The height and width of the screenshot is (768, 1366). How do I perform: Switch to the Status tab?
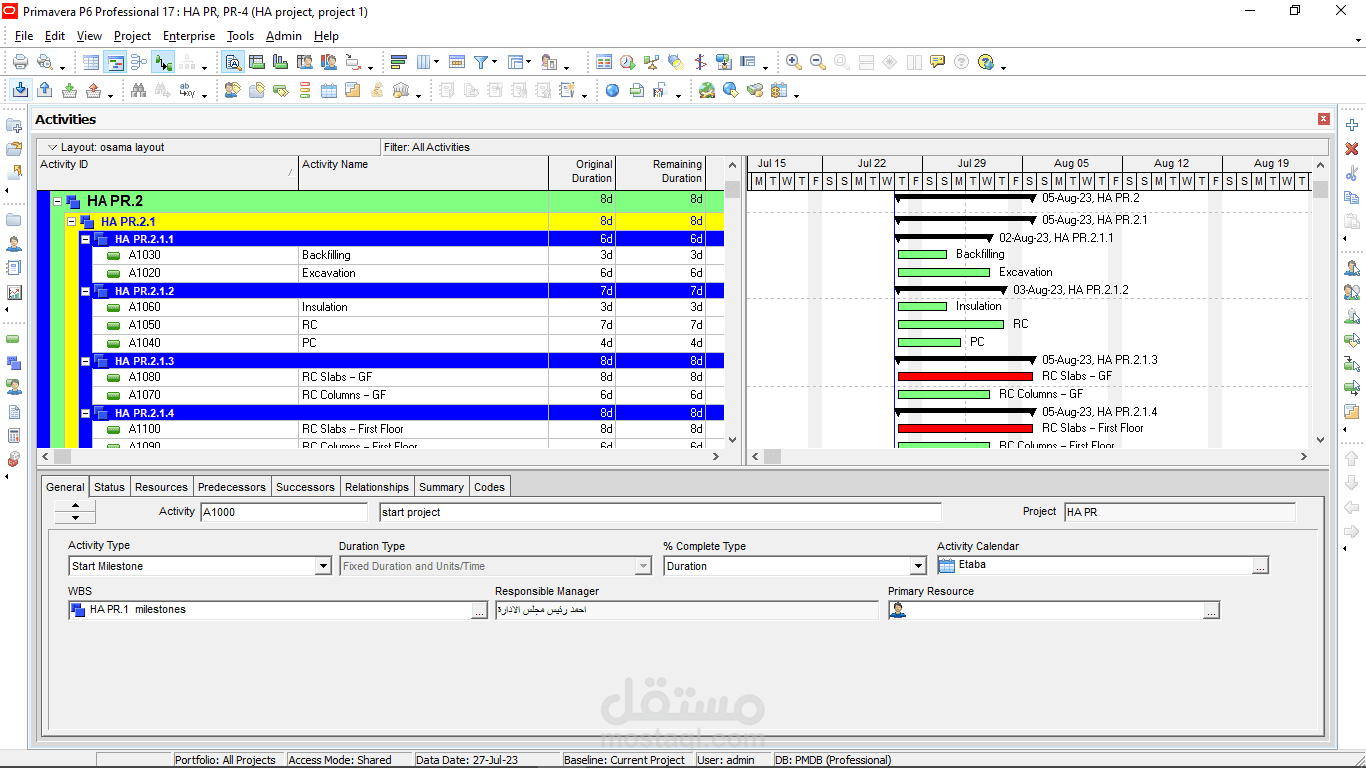tap(109, 487)
